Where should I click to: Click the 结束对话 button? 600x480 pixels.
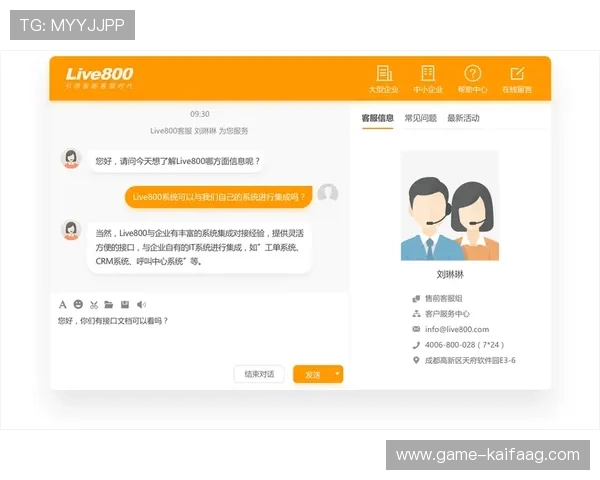coord(259,374)
